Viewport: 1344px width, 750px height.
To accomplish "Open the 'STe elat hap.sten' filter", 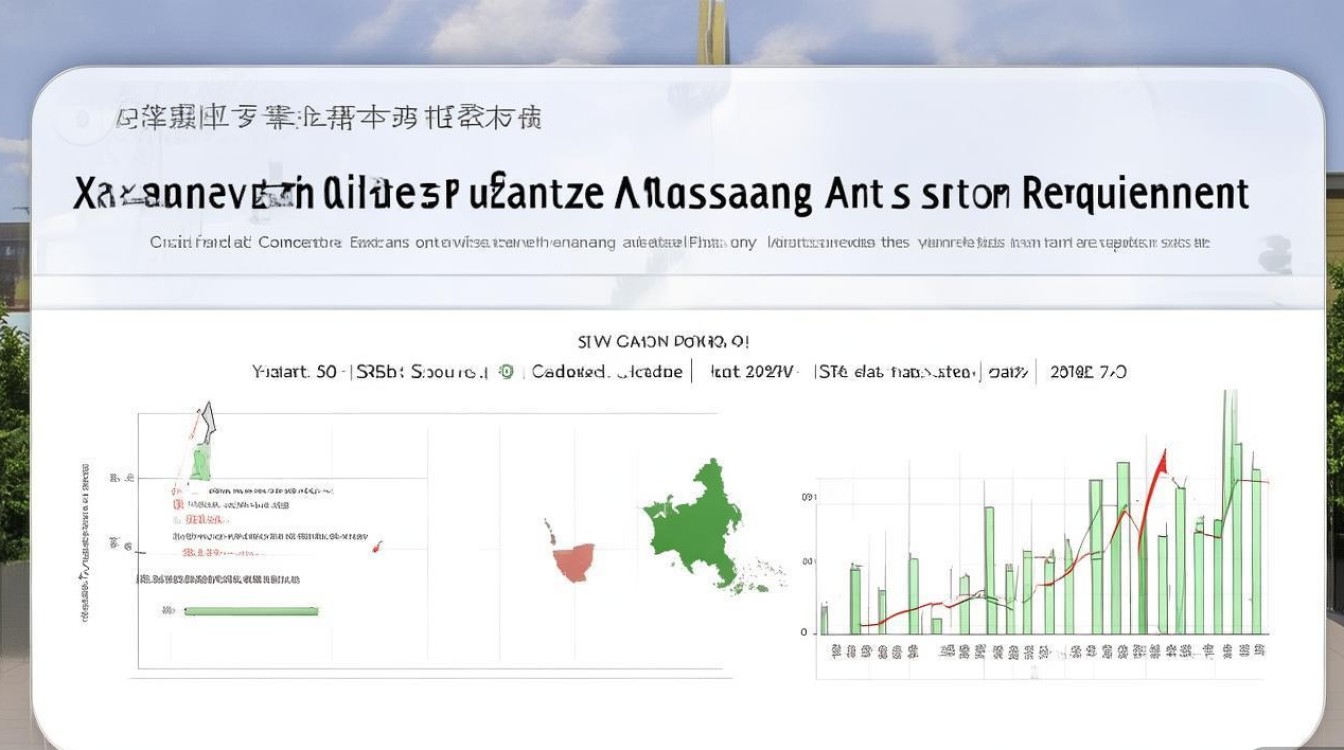I will tap(895, 372).
